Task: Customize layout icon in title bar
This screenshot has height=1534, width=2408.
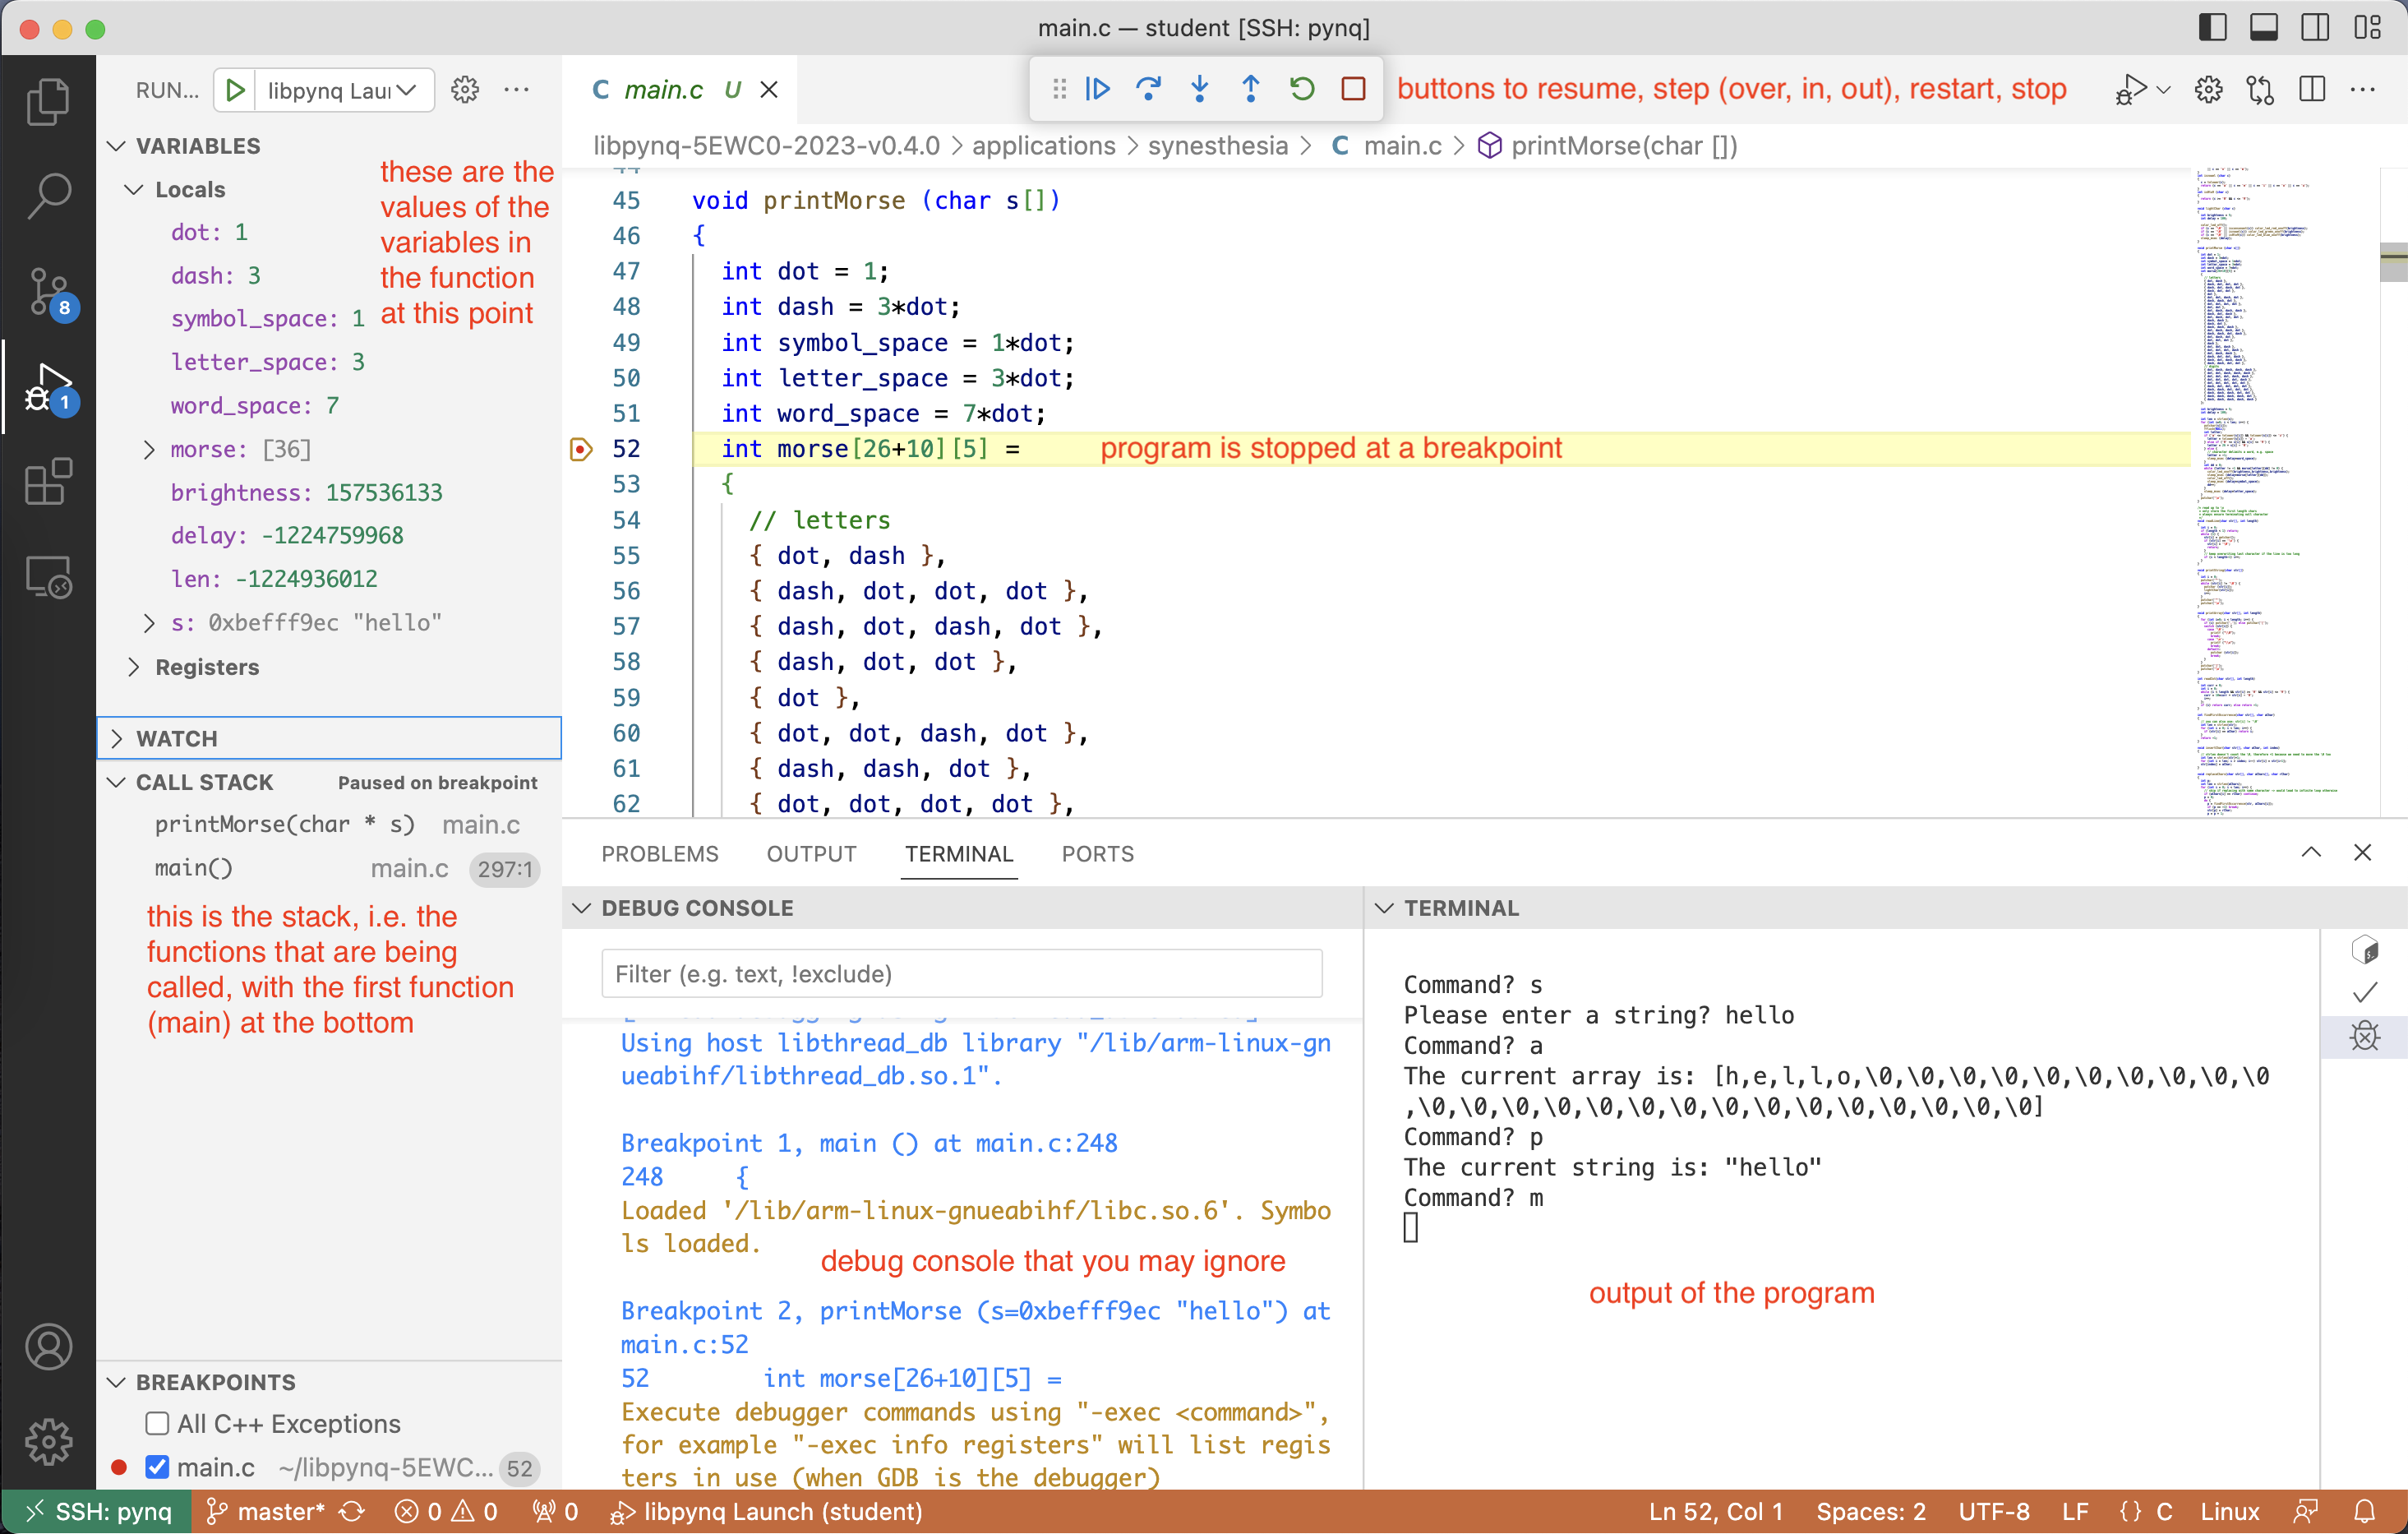Action: [2367, 27]
